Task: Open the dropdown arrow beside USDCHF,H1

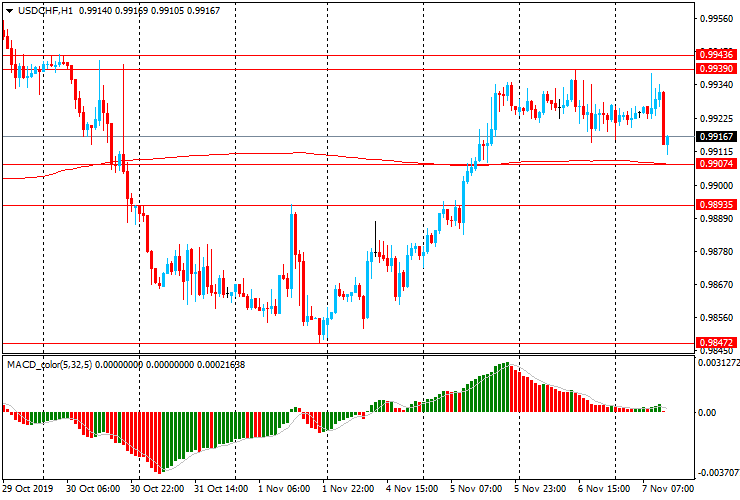Action: (x=9, y=9)
